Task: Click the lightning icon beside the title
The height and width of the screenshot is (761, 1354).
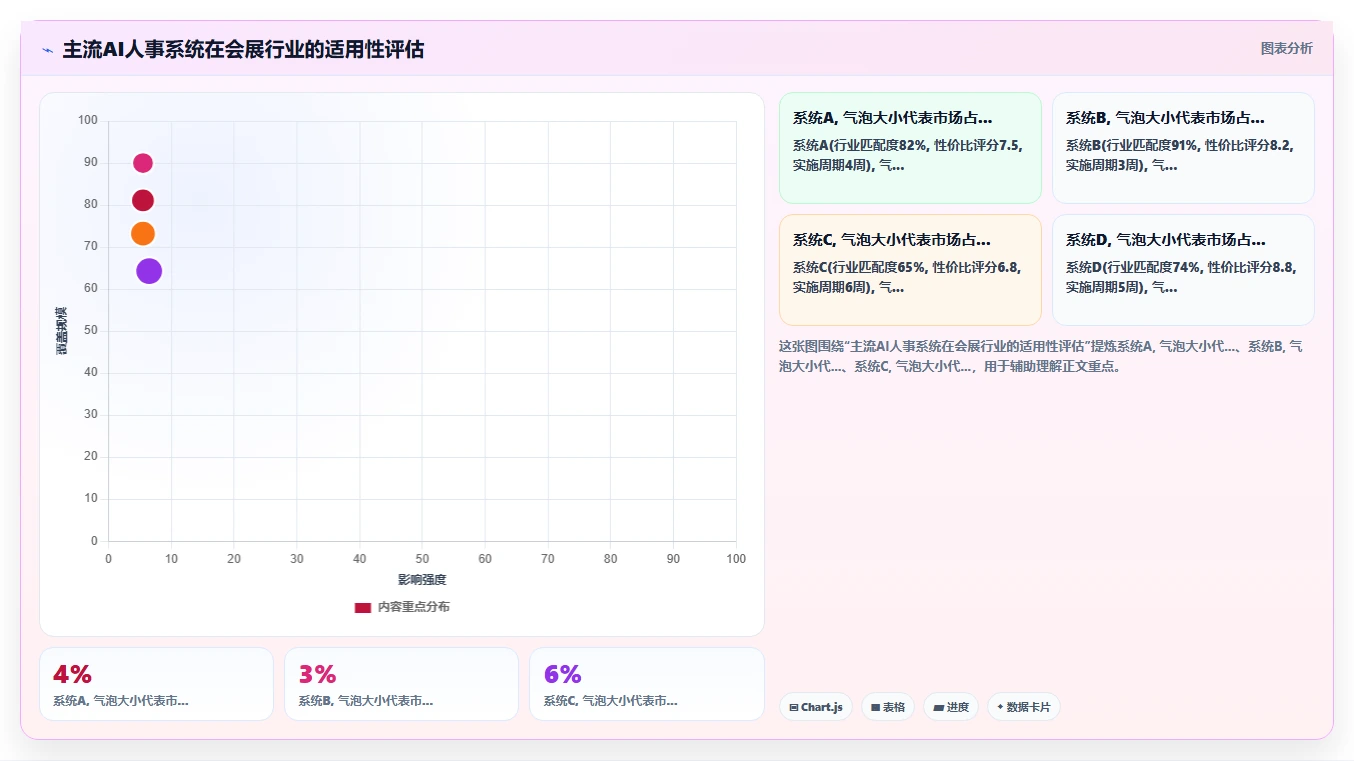Action: [x=47, y=50]
